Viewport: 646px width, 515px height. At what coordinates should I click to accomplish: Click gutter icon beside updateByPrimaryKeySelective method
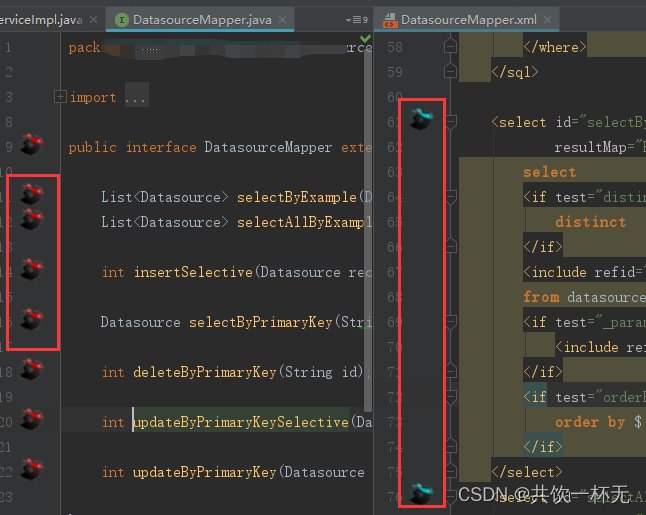[32, 419]
